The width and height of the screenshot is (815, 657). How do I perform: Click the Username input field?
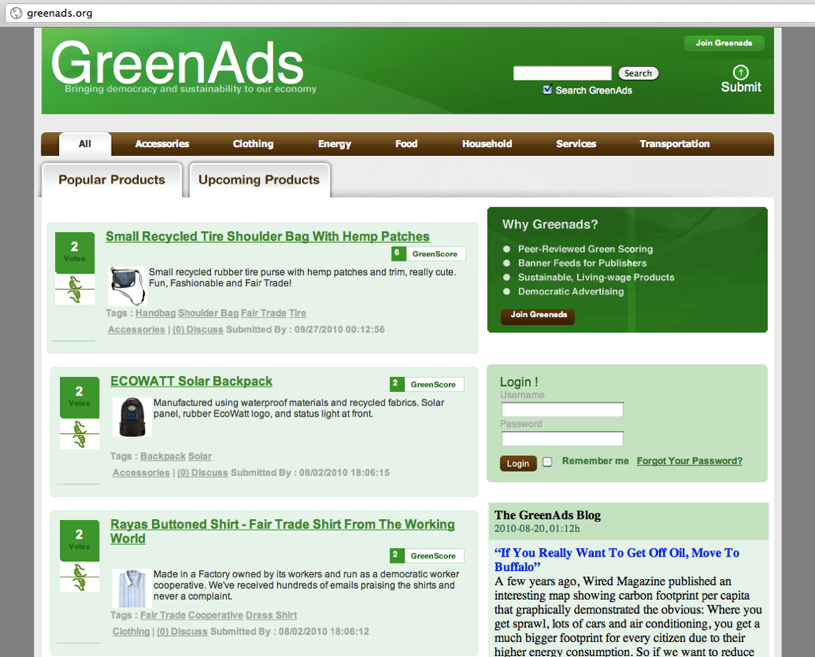561,410
